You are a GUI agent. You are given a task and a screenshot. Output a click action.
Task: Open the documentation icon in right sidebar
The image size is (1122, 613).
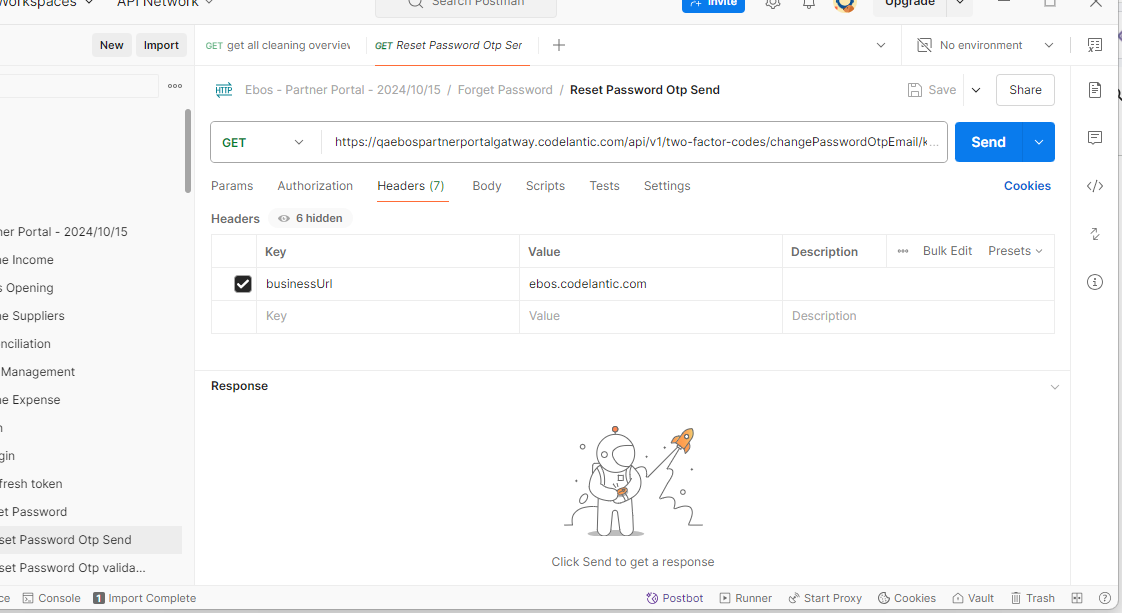pyautogui.click(x=1095, y=89)
